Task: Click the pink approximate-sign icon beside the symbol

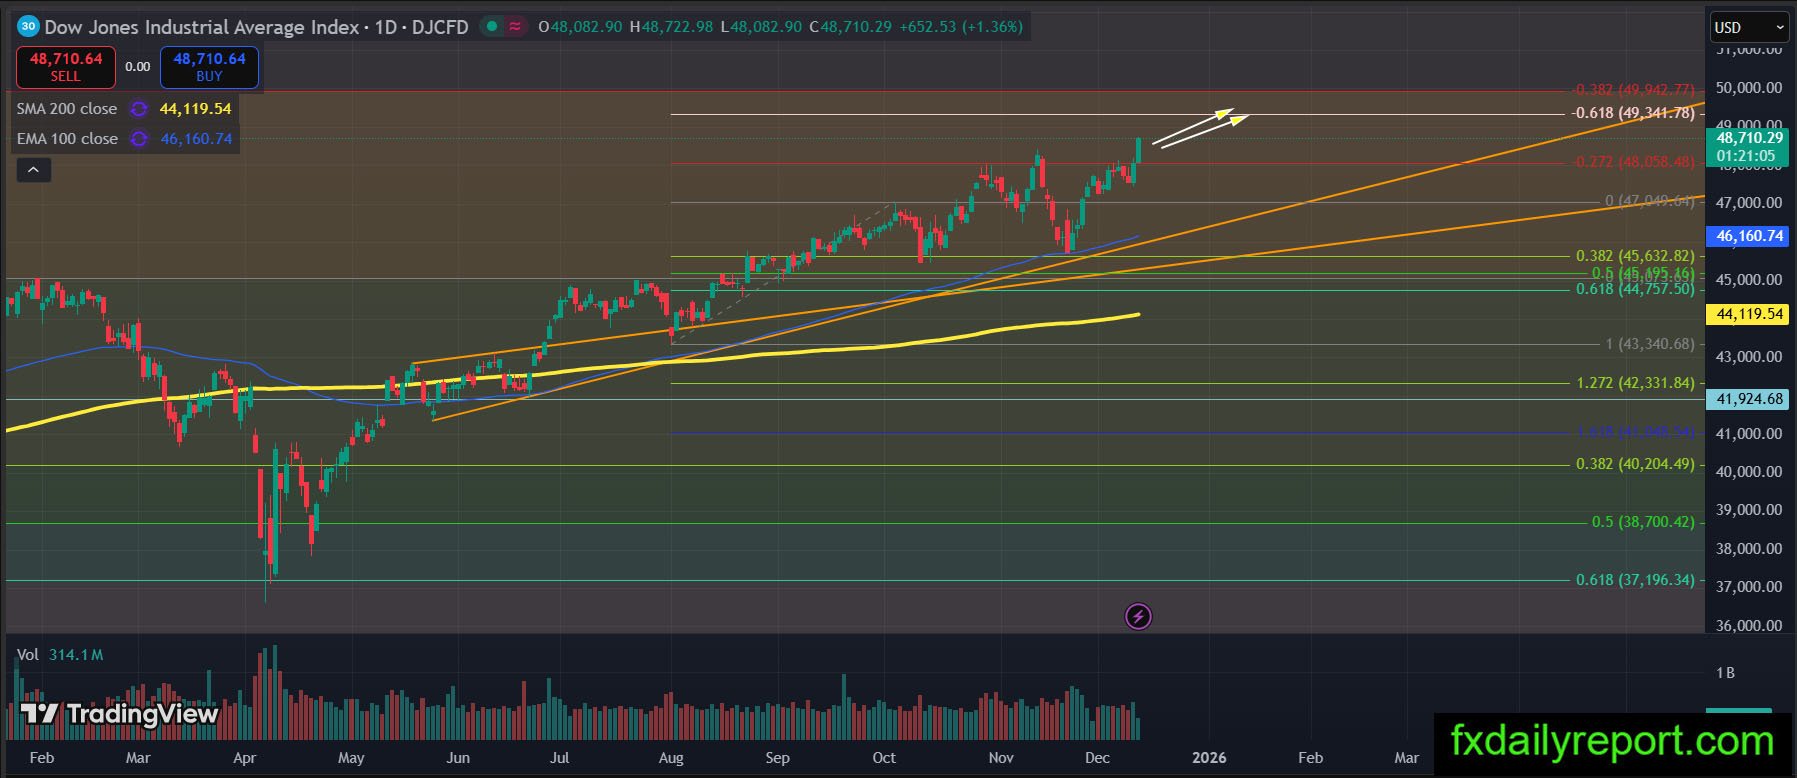Action: (515, 27)
